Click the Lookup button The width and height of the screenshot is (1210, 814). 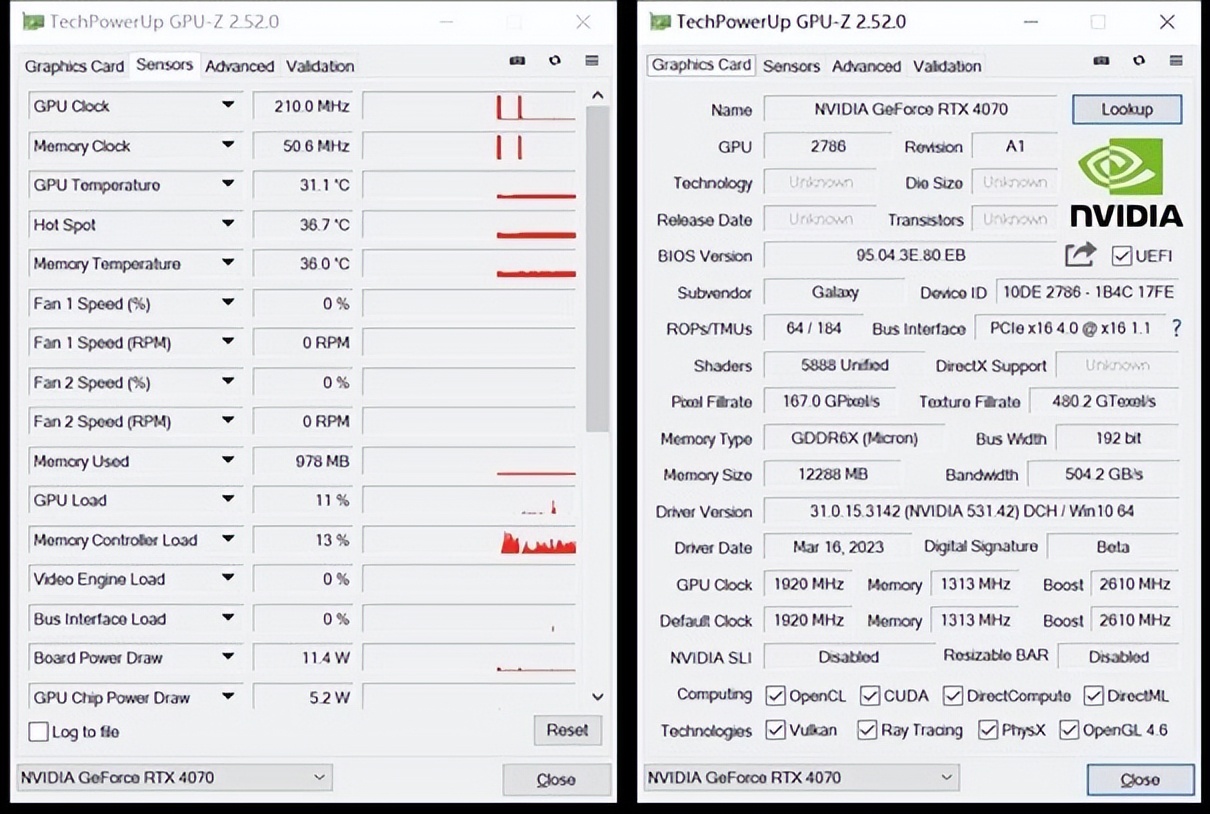point(1126,109)
